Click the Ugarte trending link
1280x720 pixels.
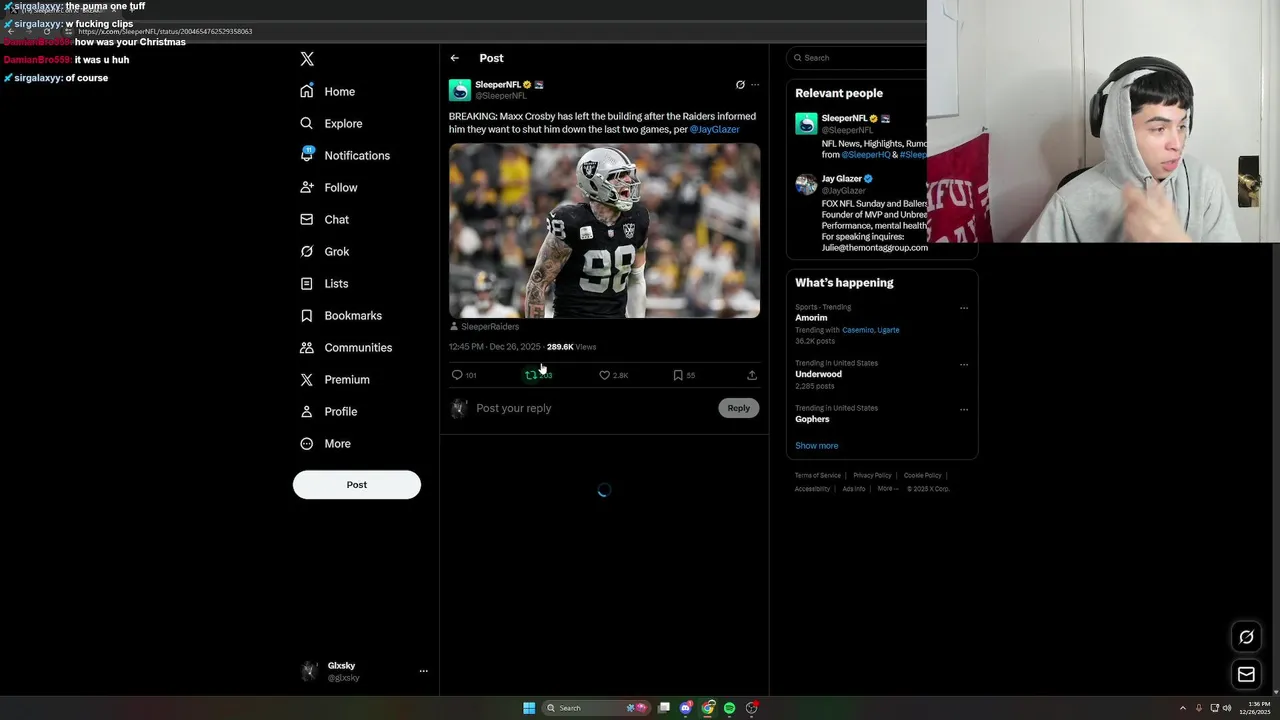888,330
